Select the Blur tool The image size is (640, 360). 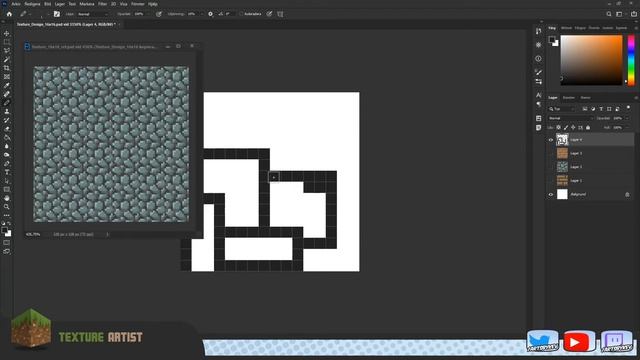point(7,146)
